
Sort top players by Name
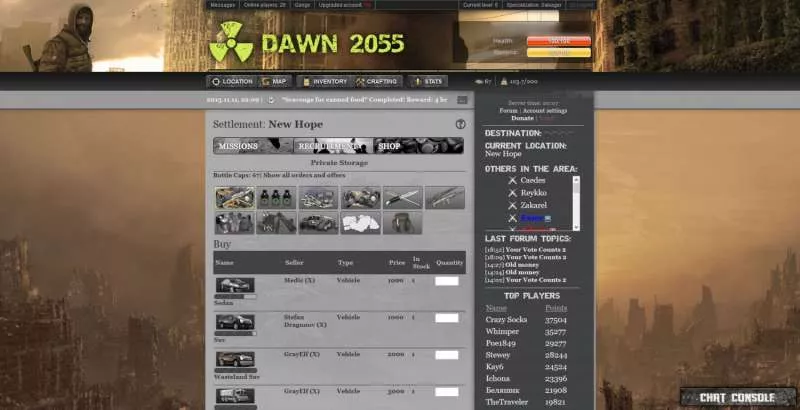tap(496, 308)
